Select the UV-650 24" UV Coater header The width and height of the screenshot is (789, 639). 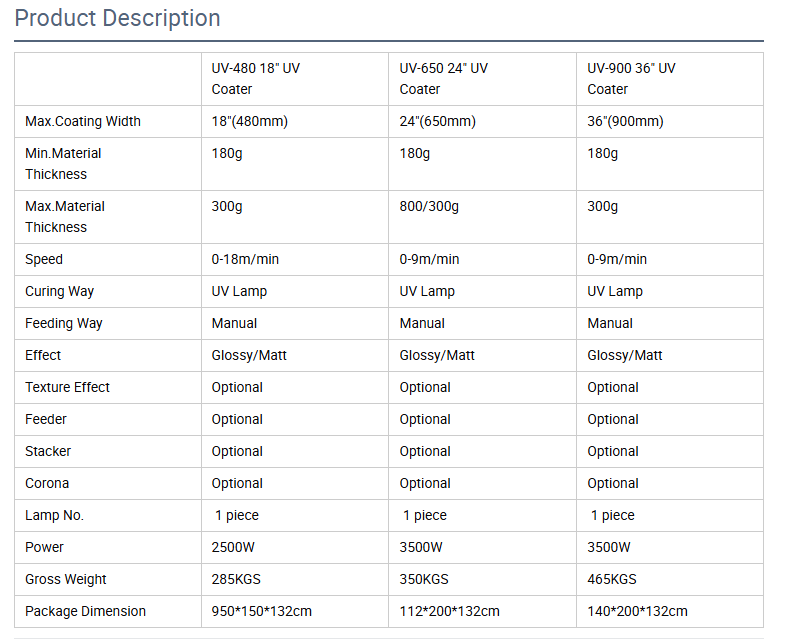click(x=443, y=78)
